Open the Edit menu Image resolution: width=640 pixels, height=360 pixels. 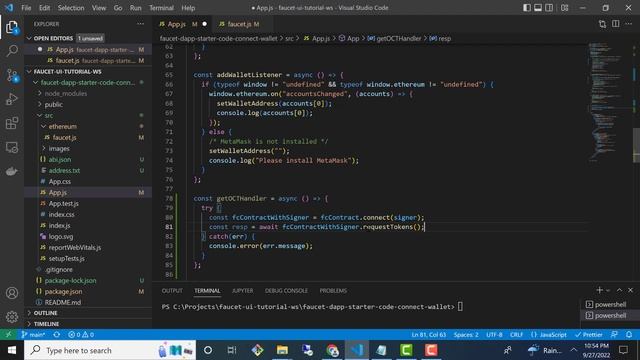(x=44, y=8)
